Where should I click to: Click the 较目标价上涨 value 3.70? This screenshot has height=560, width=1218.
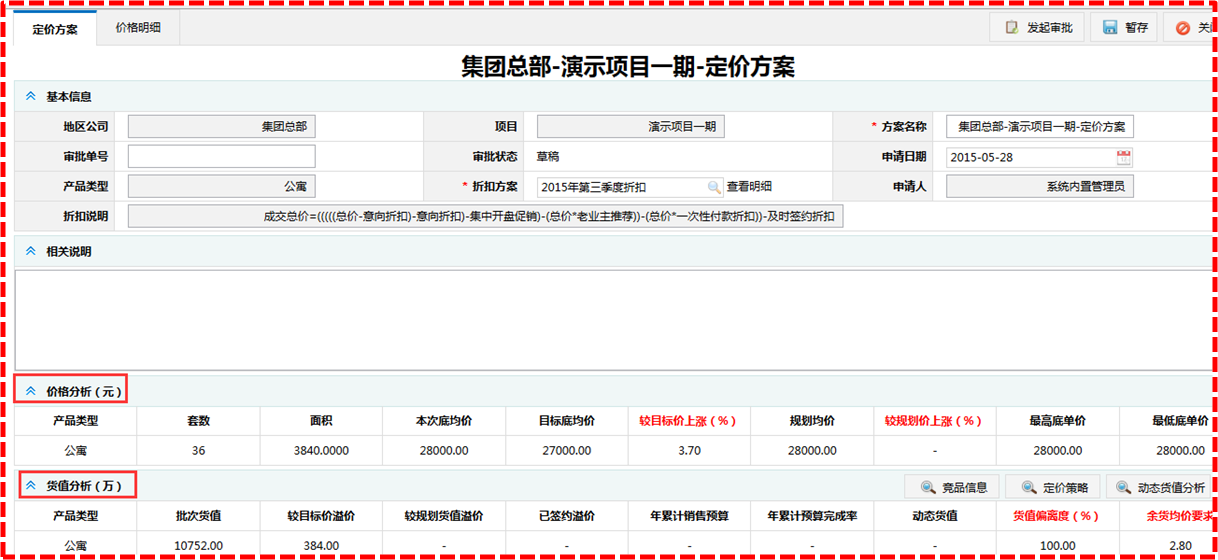point(688,451)
